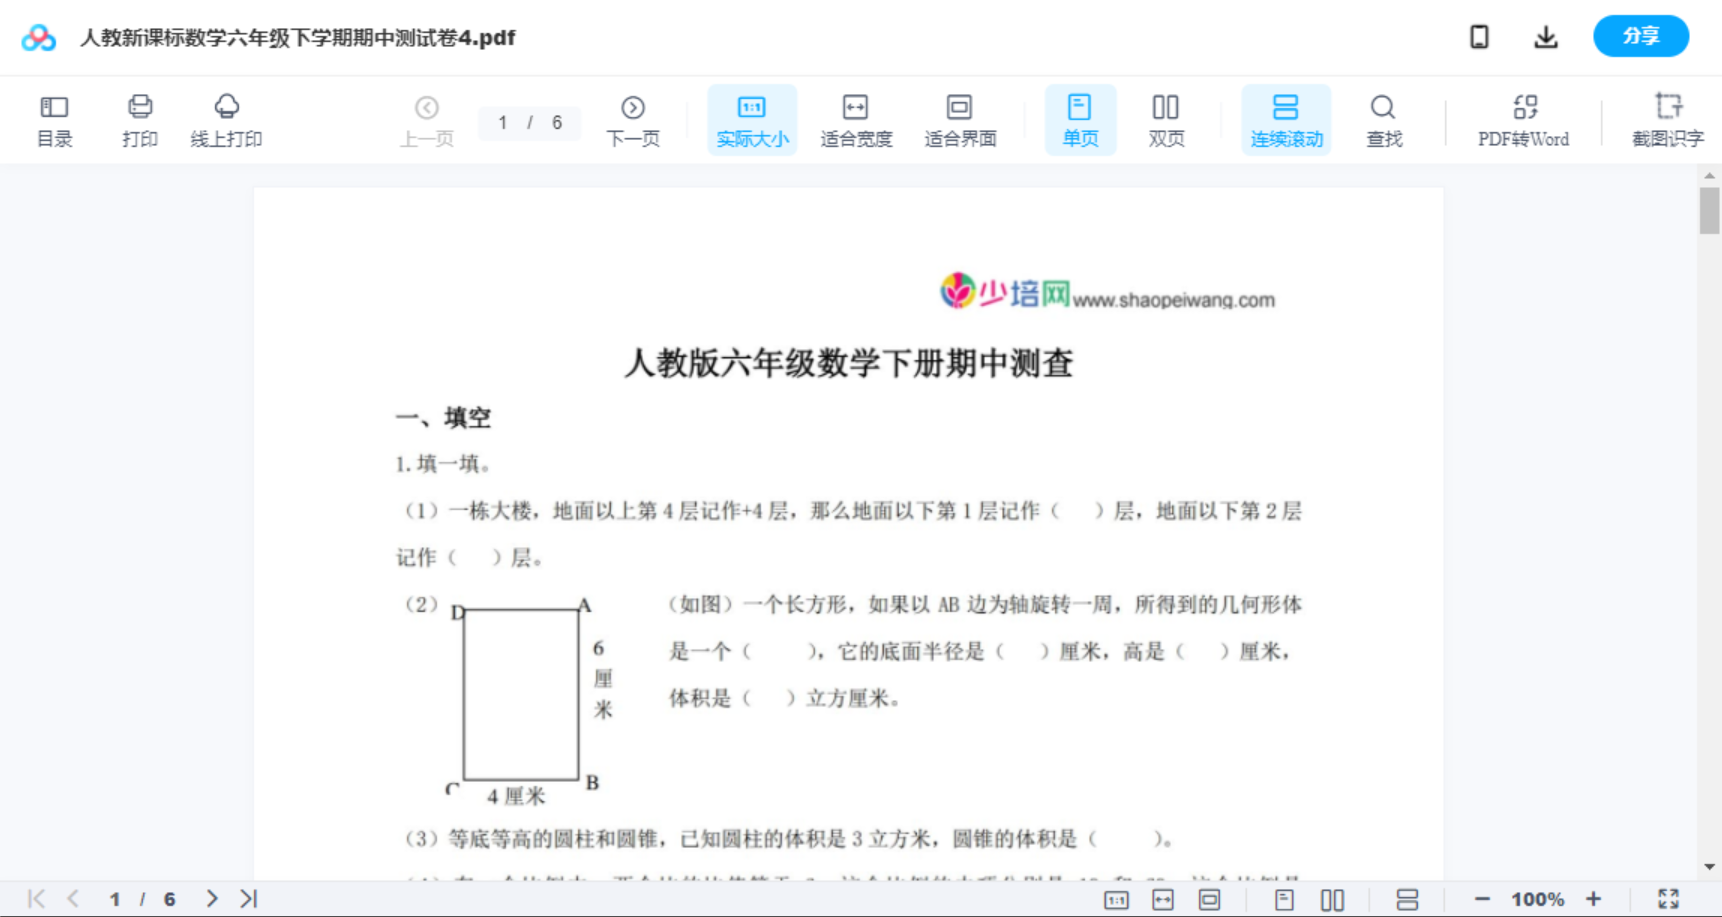Open the 查找 search function
Image resolution: width=1722 pixels, height=917 pixels.
tap(1383, 120)
